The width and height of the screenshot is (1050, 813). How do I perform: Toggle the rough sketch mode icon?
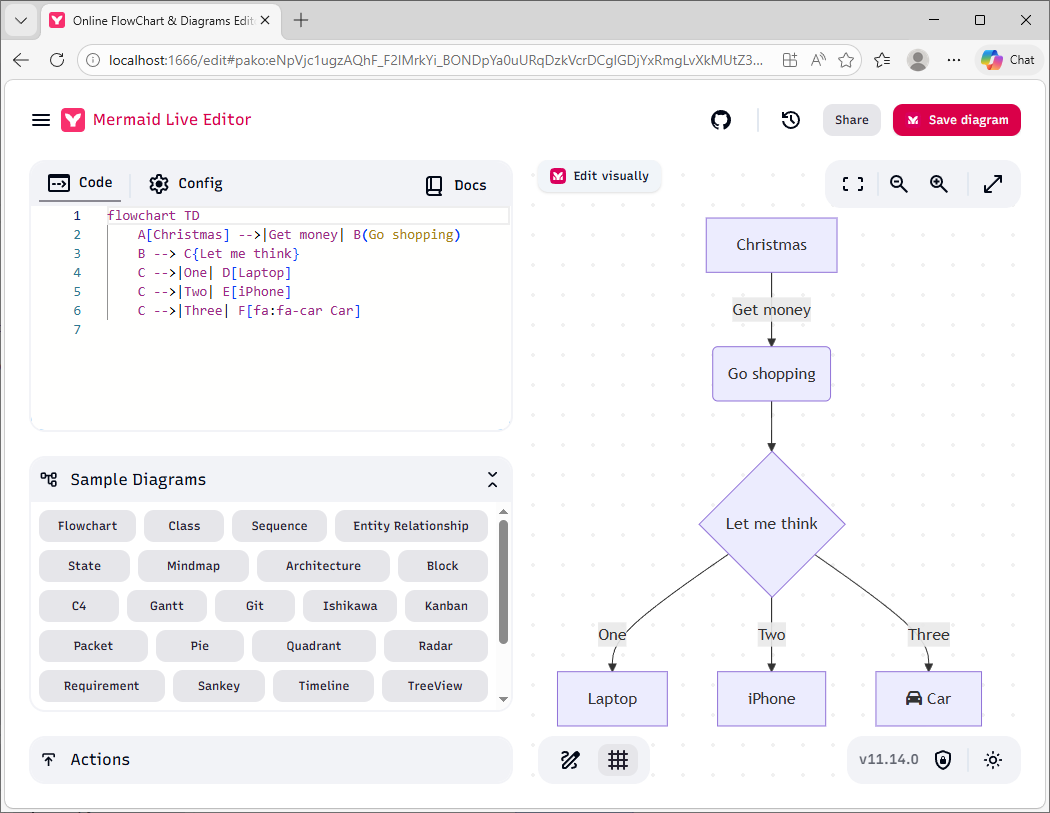570,760
